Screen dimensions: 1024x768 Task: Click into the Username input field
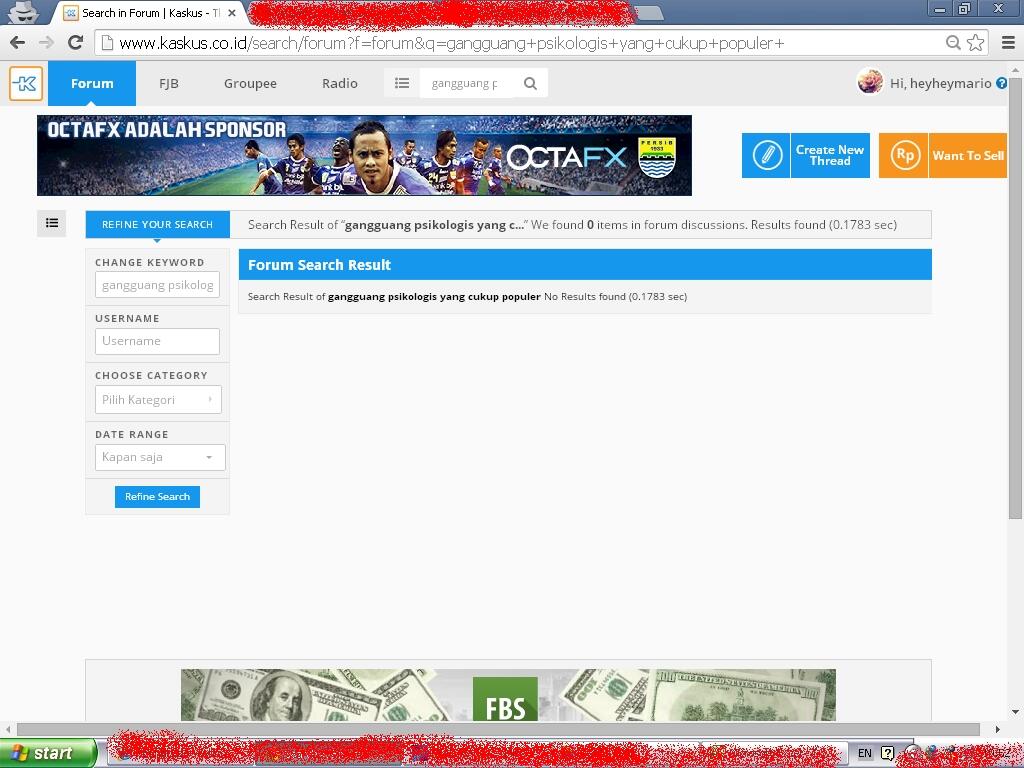tap(157, 341)
